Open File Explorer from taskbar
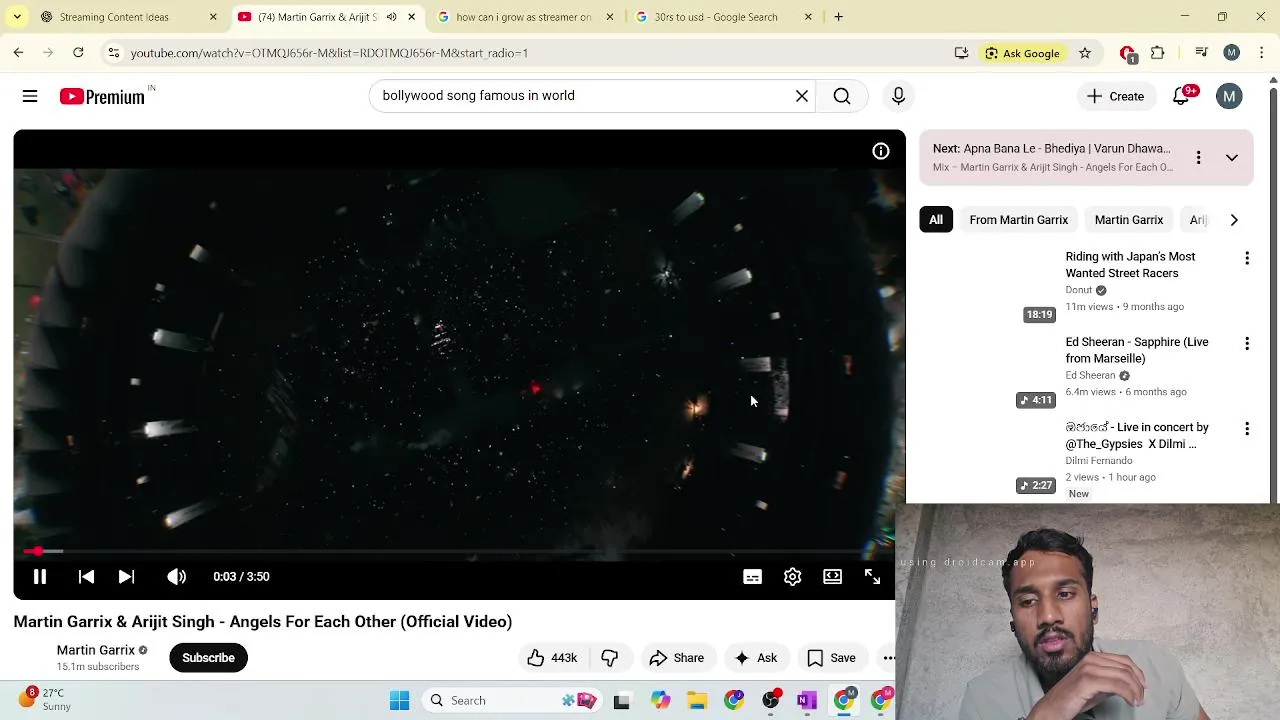This screenshot has width=1280, height=720. coord(697,701)
